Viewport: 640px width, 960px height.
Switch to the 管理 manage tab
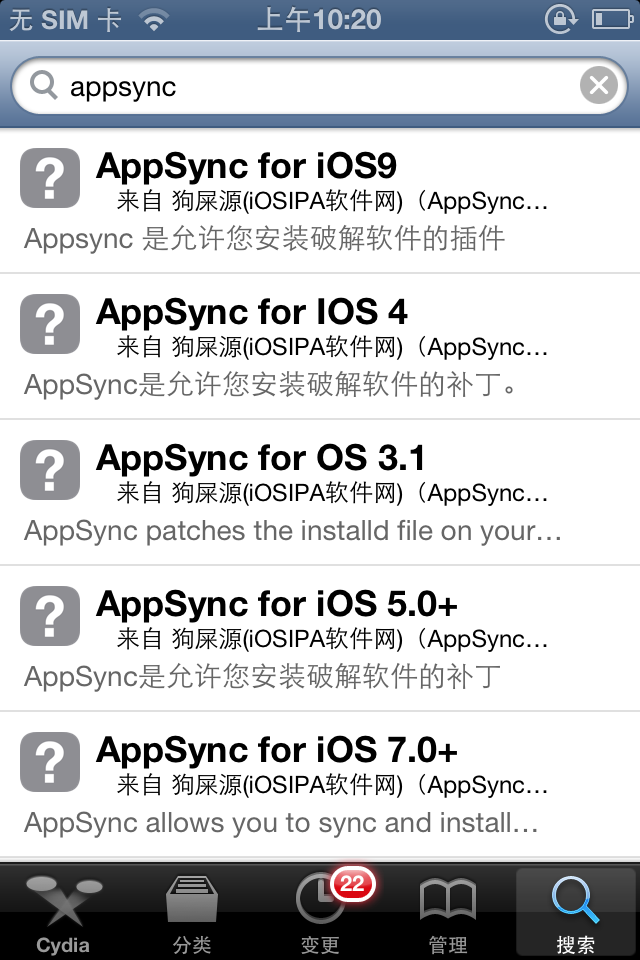(448, 913)
